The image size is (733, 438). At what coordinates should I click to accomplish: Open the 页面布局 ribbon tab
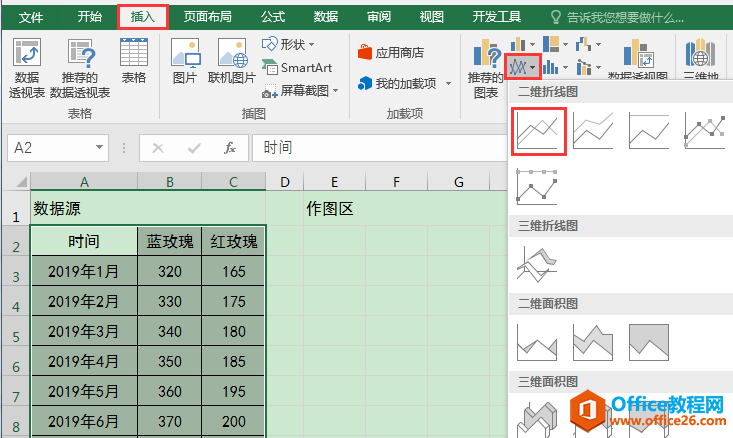[x=207, y=17]
